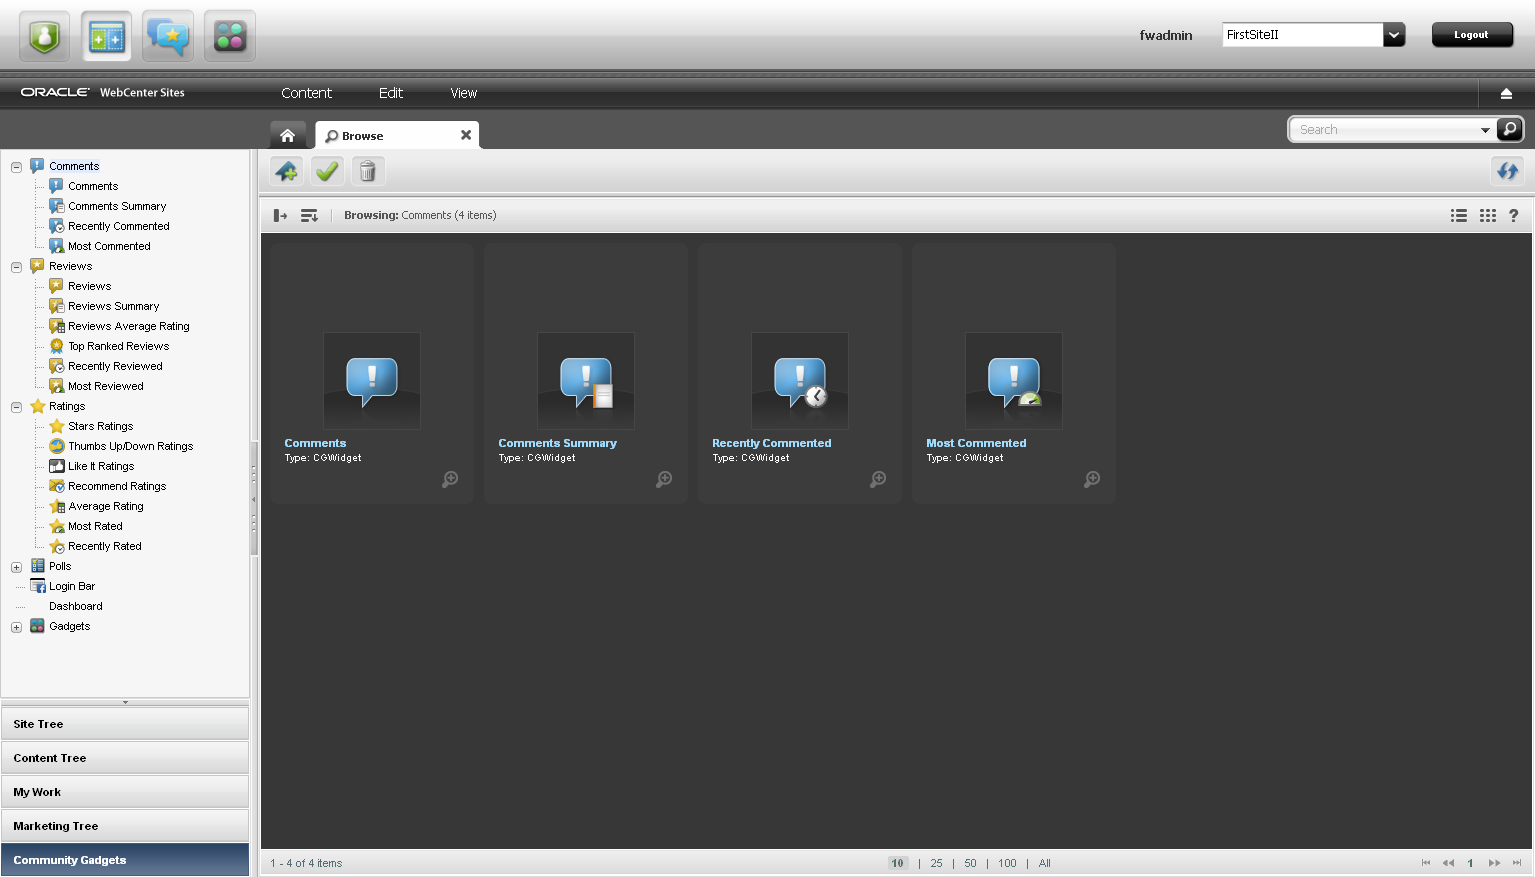This screenshot has height=877, width=1535.
Task: Click the sort order icon
Action: pyautogui.click(x=309, y=215)
